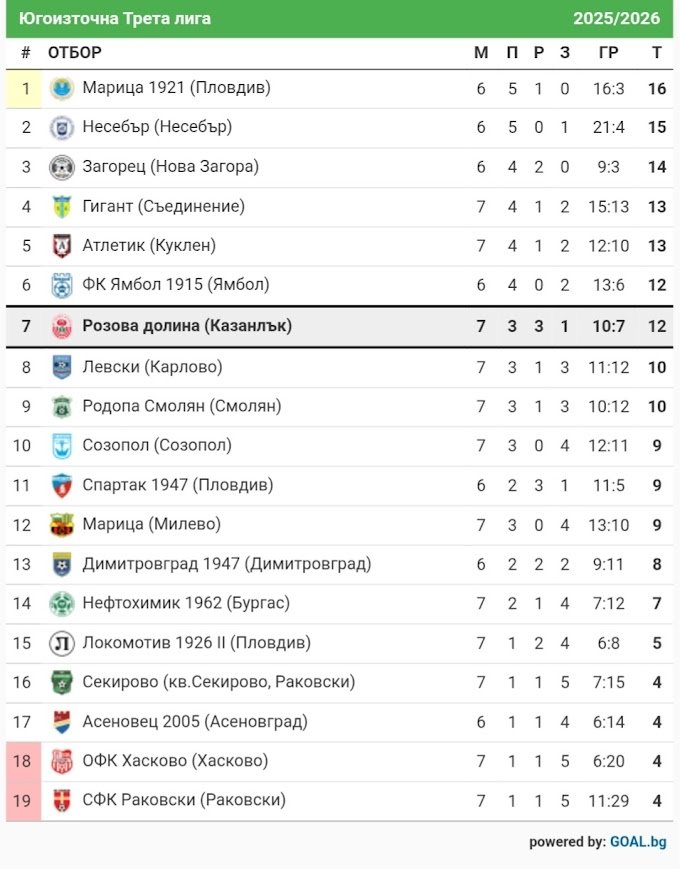Click the Марица 1921 (Пловдив) club crest

point(62,89)
